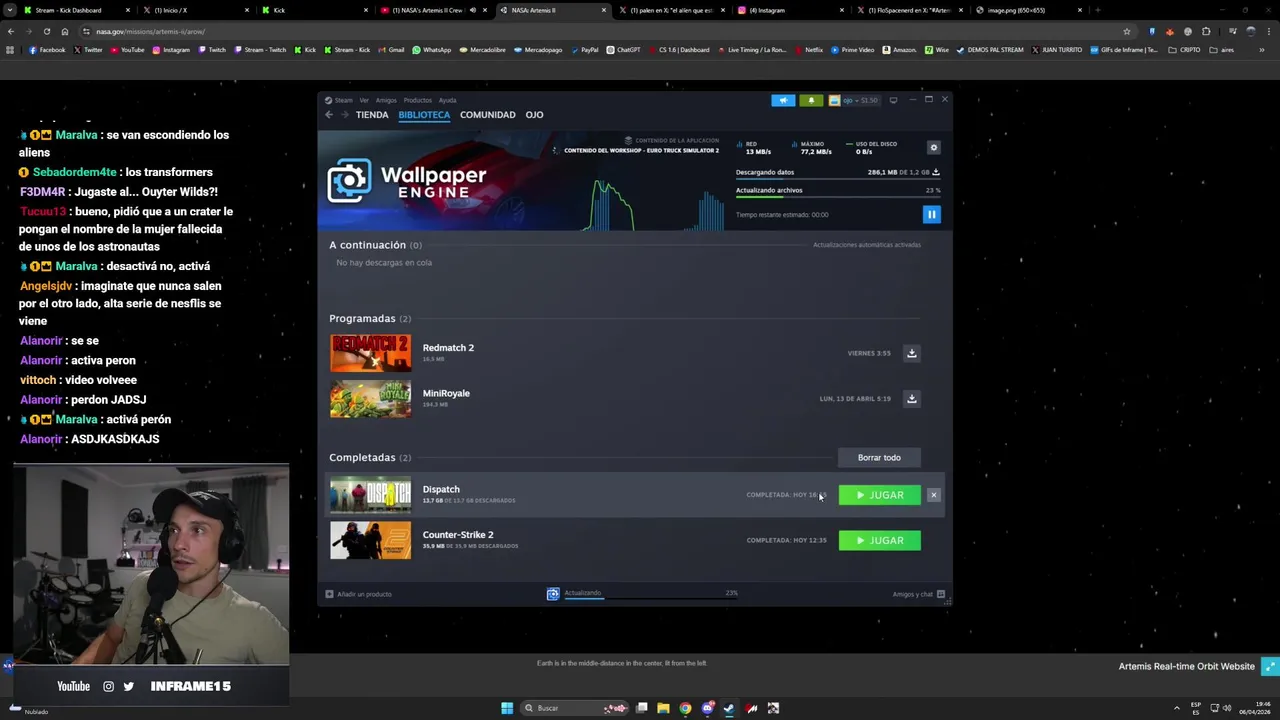Open the ojo account dropdown
The height and width of the screenshot is (720, 1280).
853,100
